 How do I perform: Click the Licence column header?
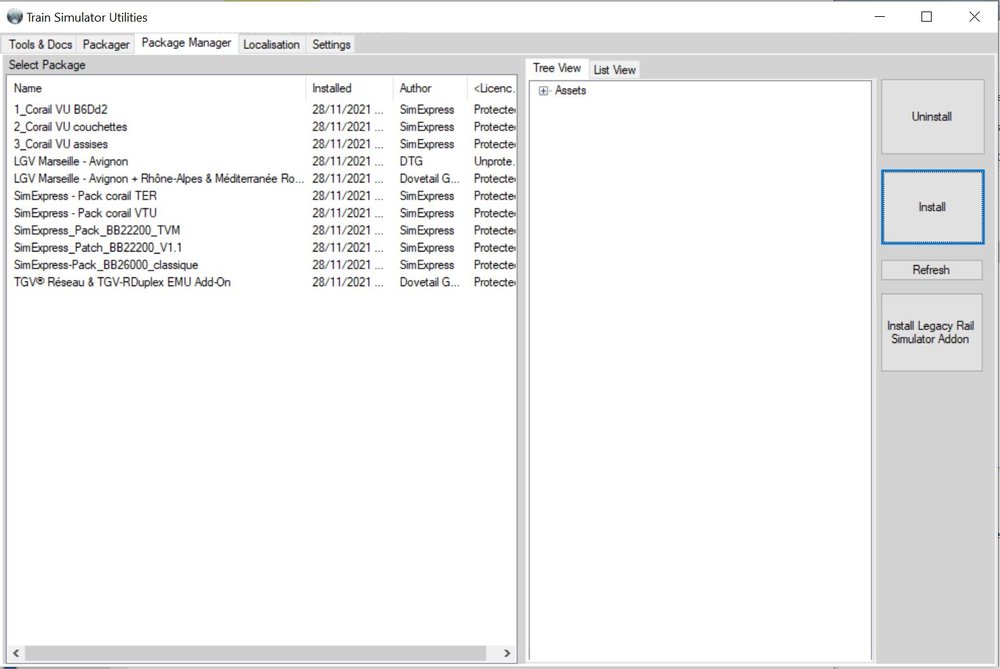click(492, 88)
